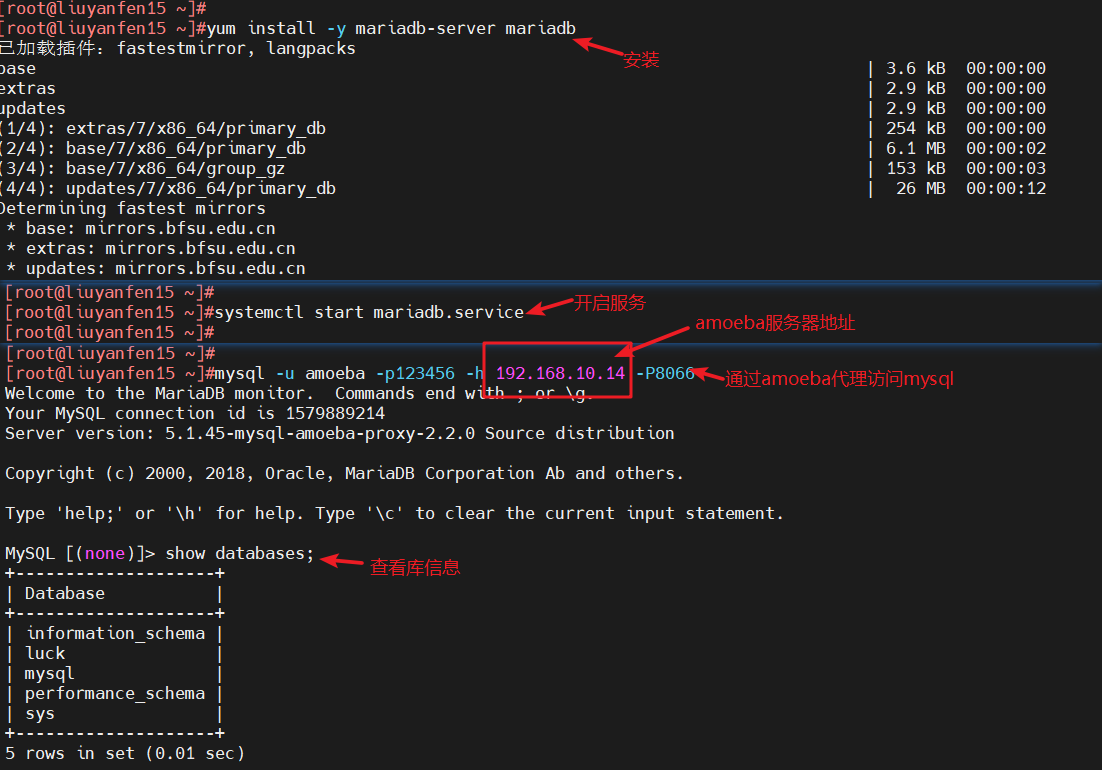Click the 'yum install -y mariadb-server mariadb' command
The height and width of the screenshot is (770, 1102).
[x=391, y=29]
